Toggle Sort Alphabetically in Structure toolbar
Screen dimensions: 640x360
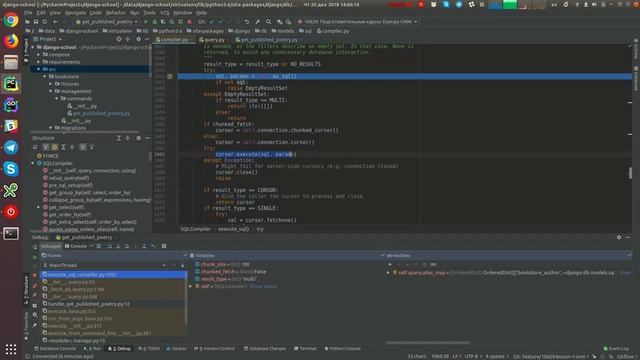[35, 147]
